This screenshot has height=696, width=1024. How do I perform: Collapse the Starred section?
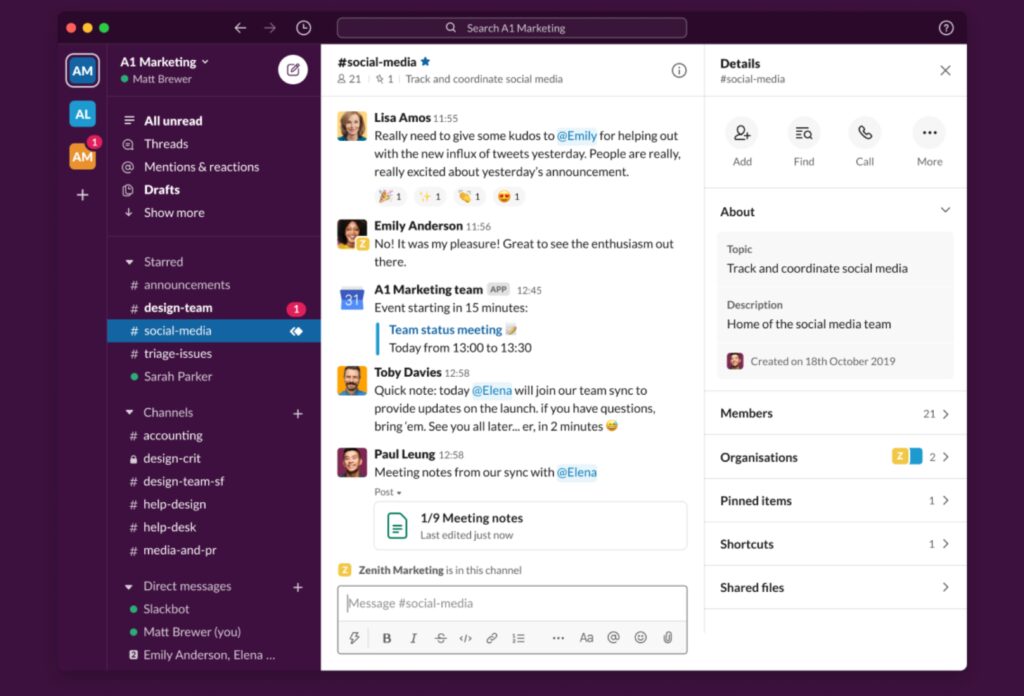click(129, 262)
